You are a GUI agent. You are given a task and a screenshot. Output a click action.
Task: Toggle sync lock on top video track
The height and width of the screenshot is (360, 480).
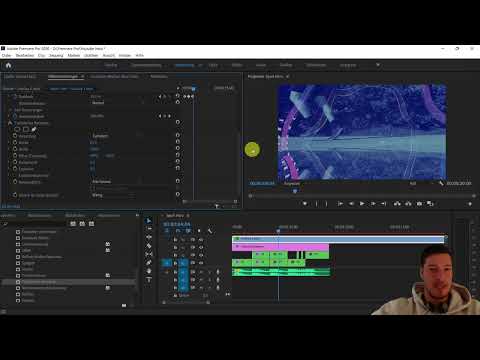click(x=193, y=240)
